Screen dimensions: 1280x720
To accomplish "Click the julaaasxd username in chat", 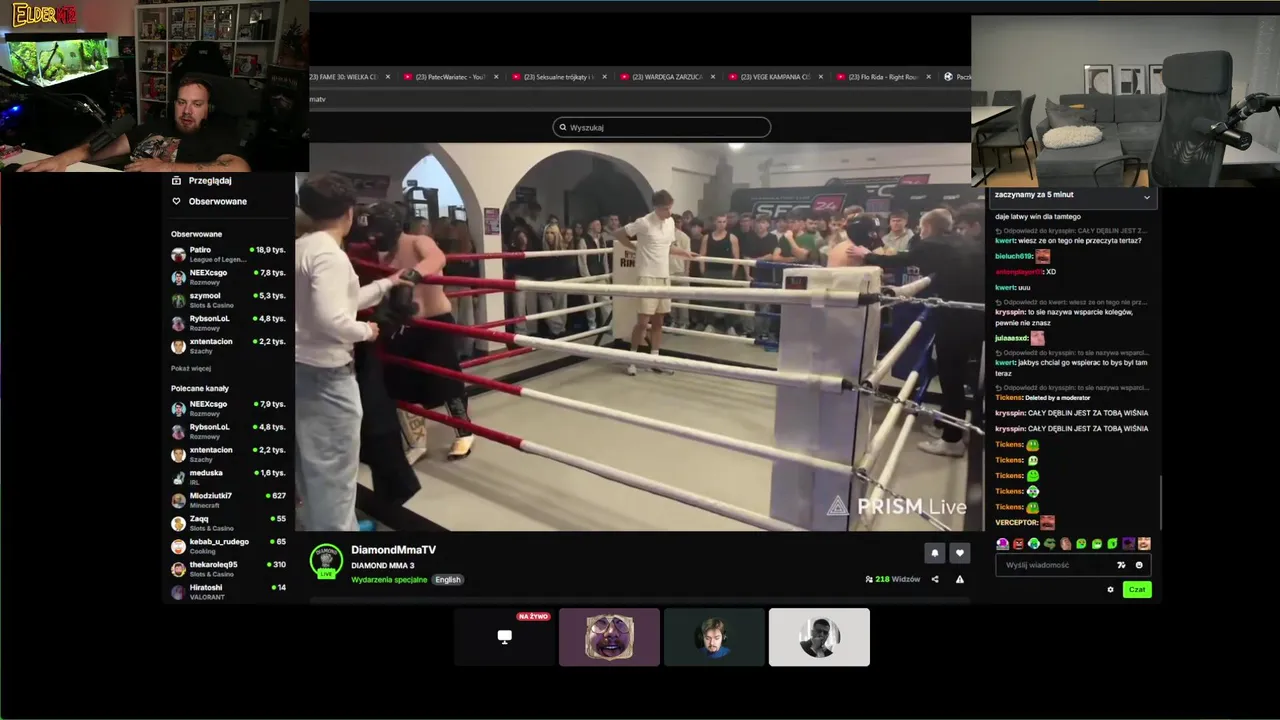I will (x=1012, y=338).
